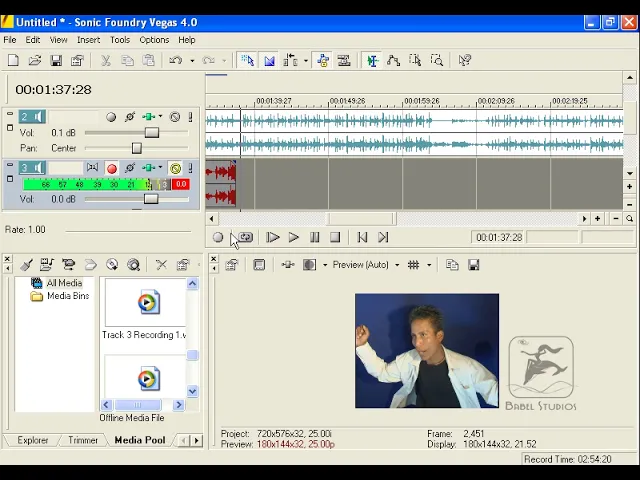The height and width of the screenshot is (480, 640).
Task: Open the Options menu
Action: [154, 40]
